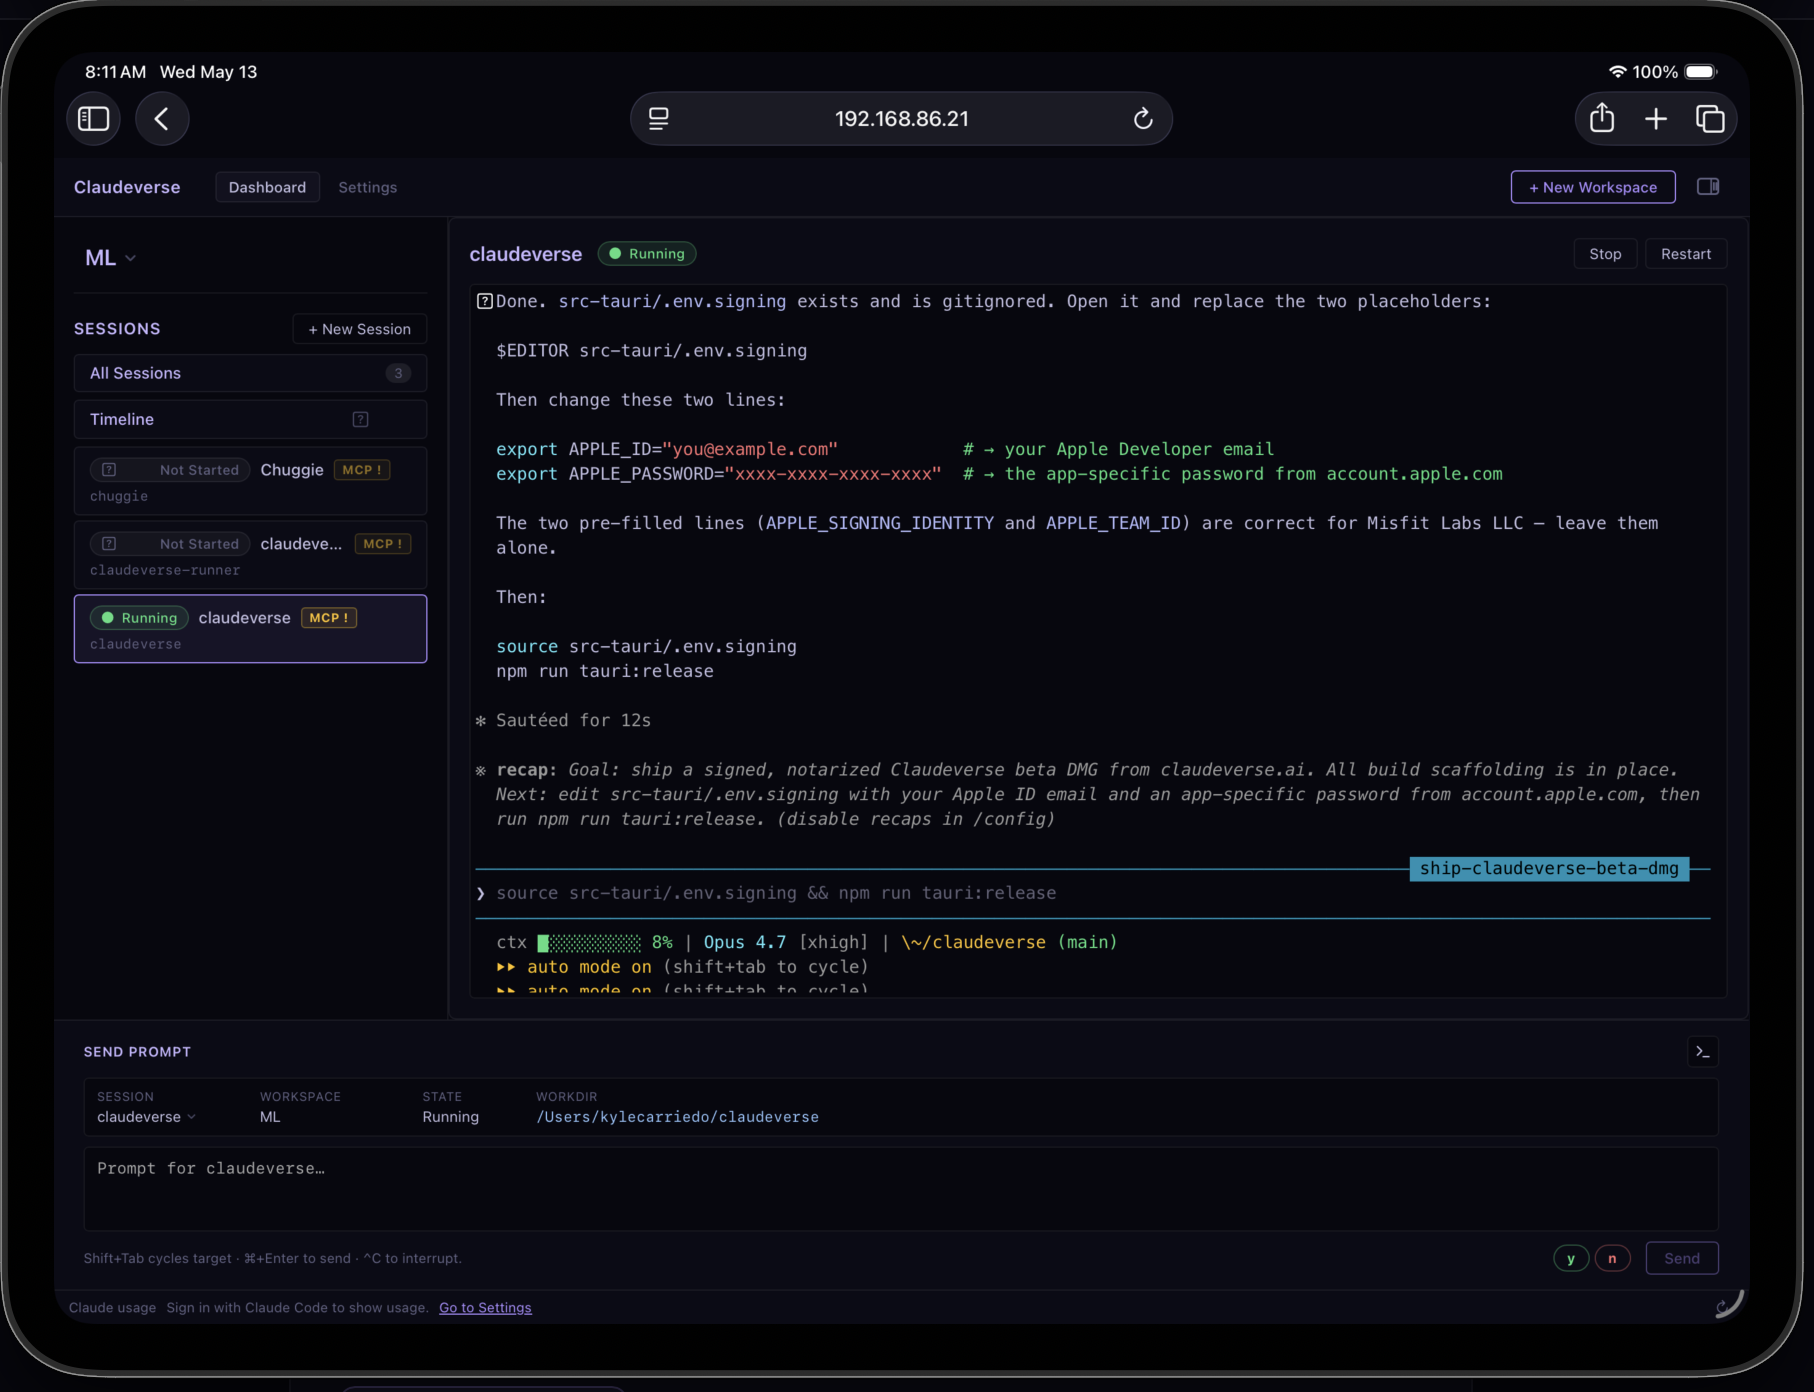Click the export APPLE_ID line
Image resolution: width=1814 pixels, height=1392 pixels.
click(885, 449)
